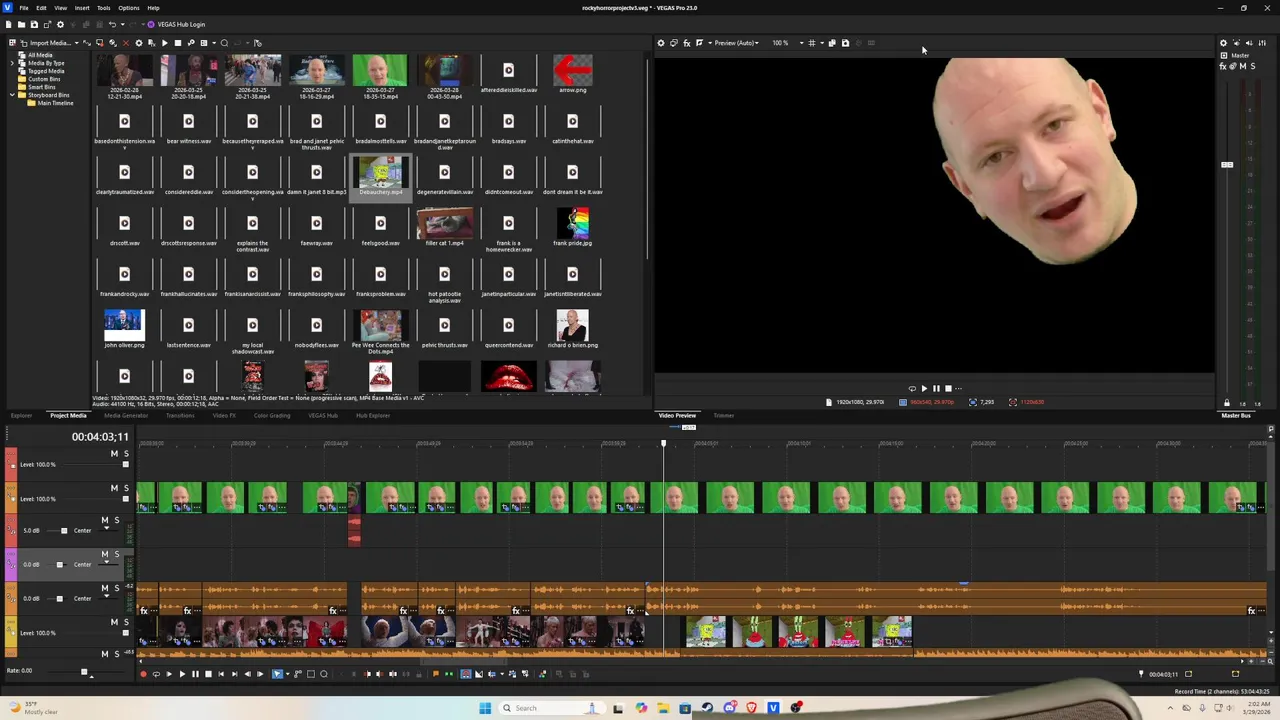The image size is (1280, 720).
Task: Switch to the Video FX tab
Action: (x=224, y=415)
